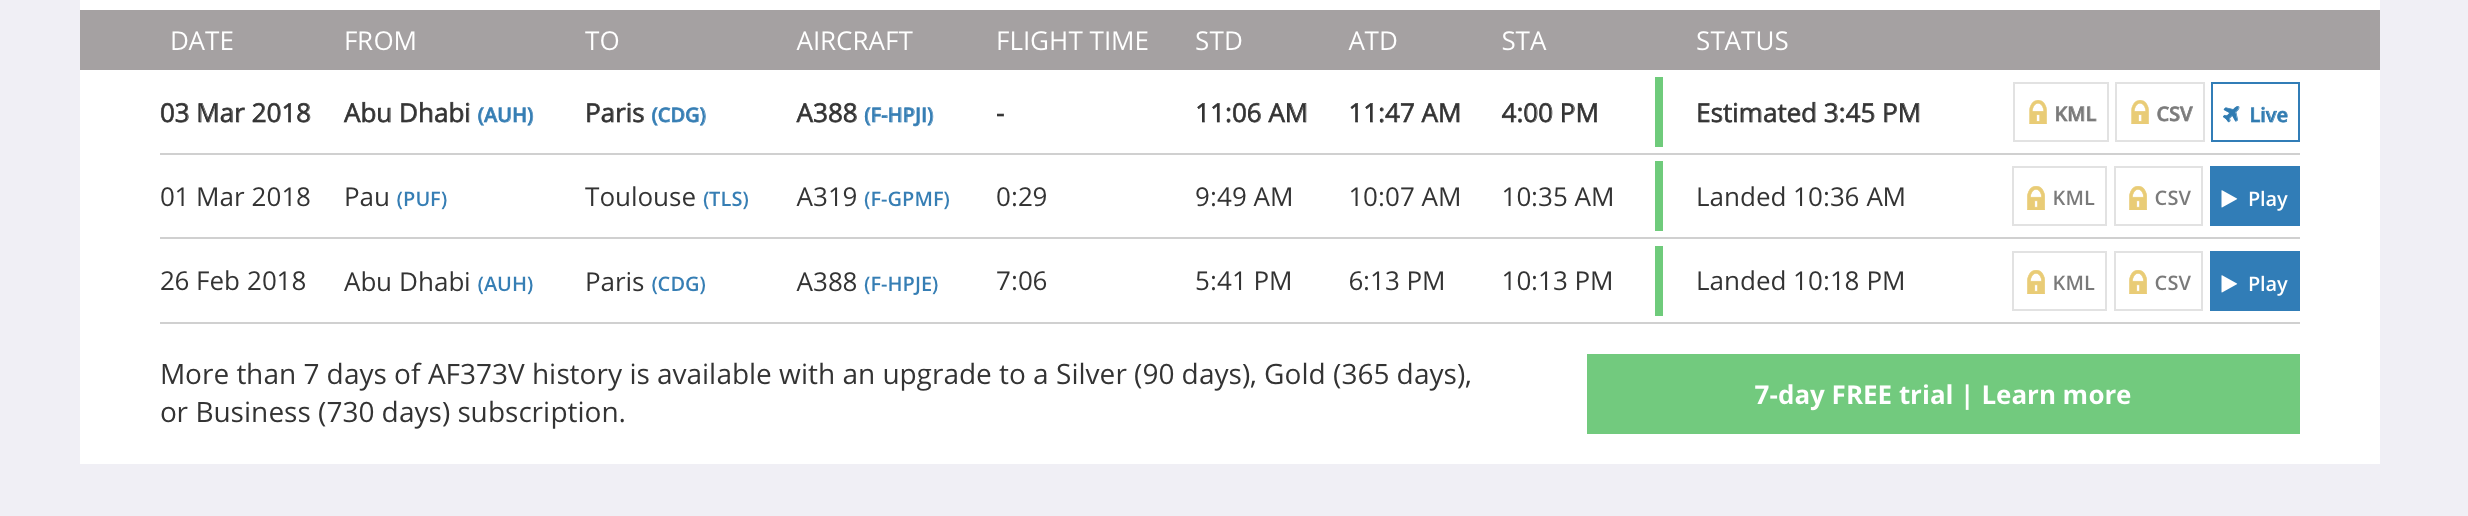2468x516 pixels.
Task: Play the 01 Mar 2018 flight
Action: tap(2255, 197)
